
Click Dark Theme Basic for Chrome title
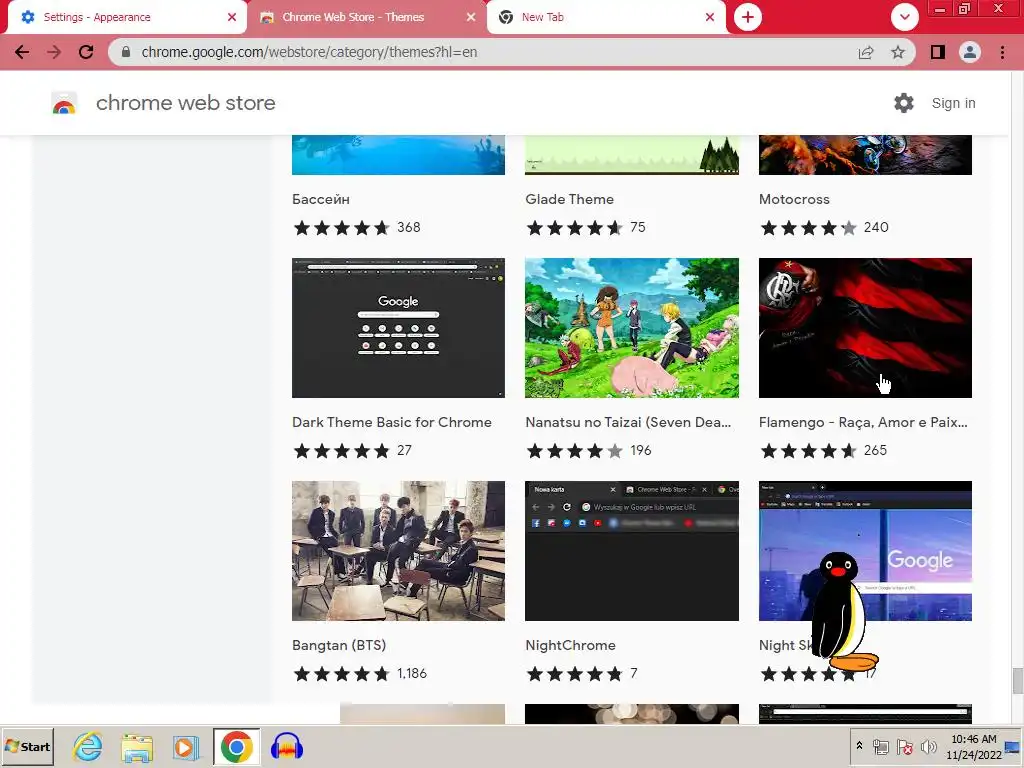(x=392, y=423)
